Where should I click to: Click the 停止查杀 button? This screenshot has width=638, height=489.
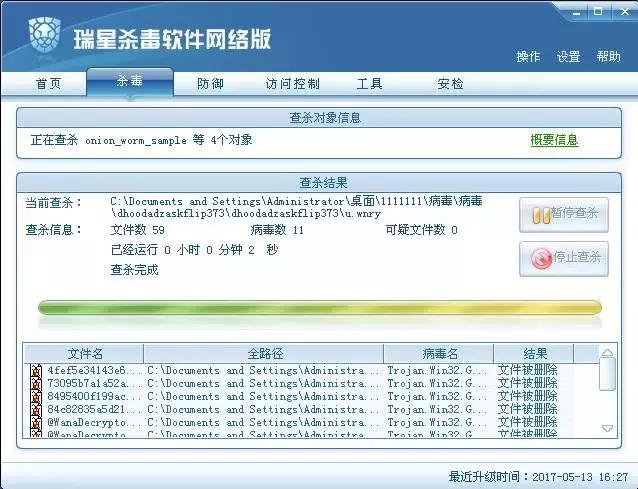point(564,259)
